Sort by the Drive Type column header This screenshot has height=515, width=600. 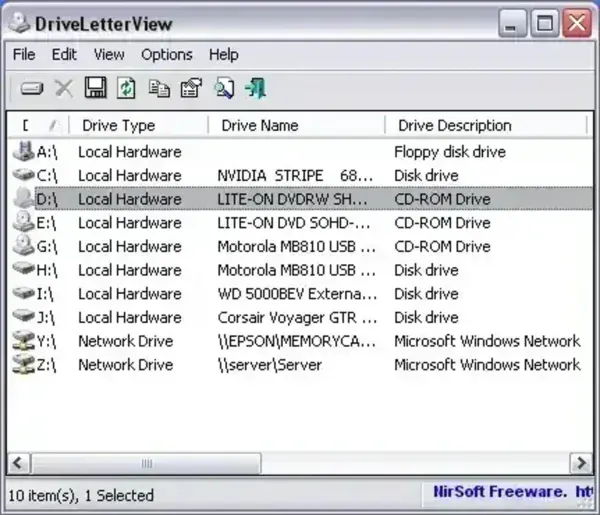pyautogui.click(x=118, y=125)
